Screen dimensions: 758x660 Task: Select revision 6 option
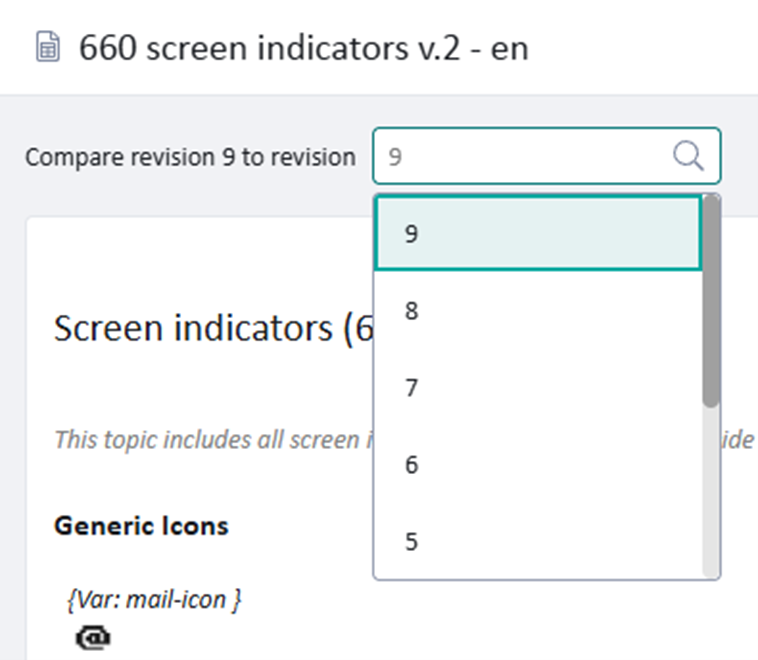538,465
